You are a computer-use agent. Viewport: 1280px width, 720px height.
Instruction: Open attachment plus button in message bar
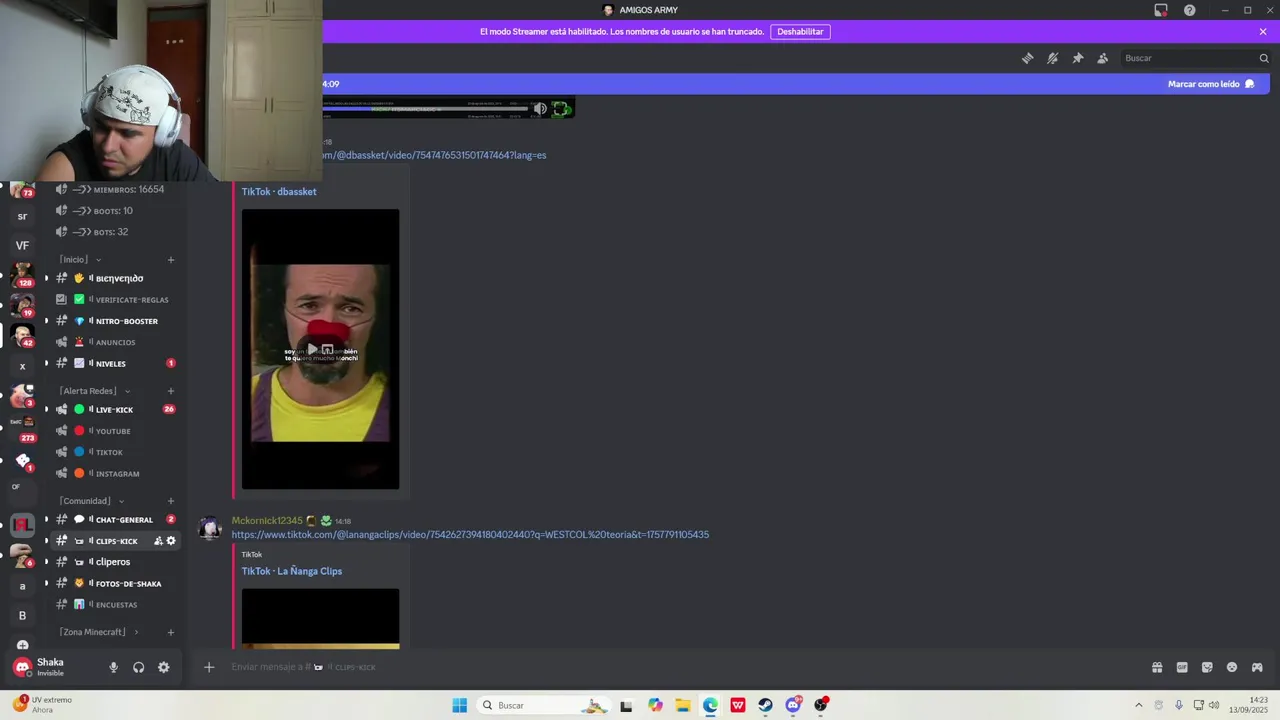(x=209, y=667)
